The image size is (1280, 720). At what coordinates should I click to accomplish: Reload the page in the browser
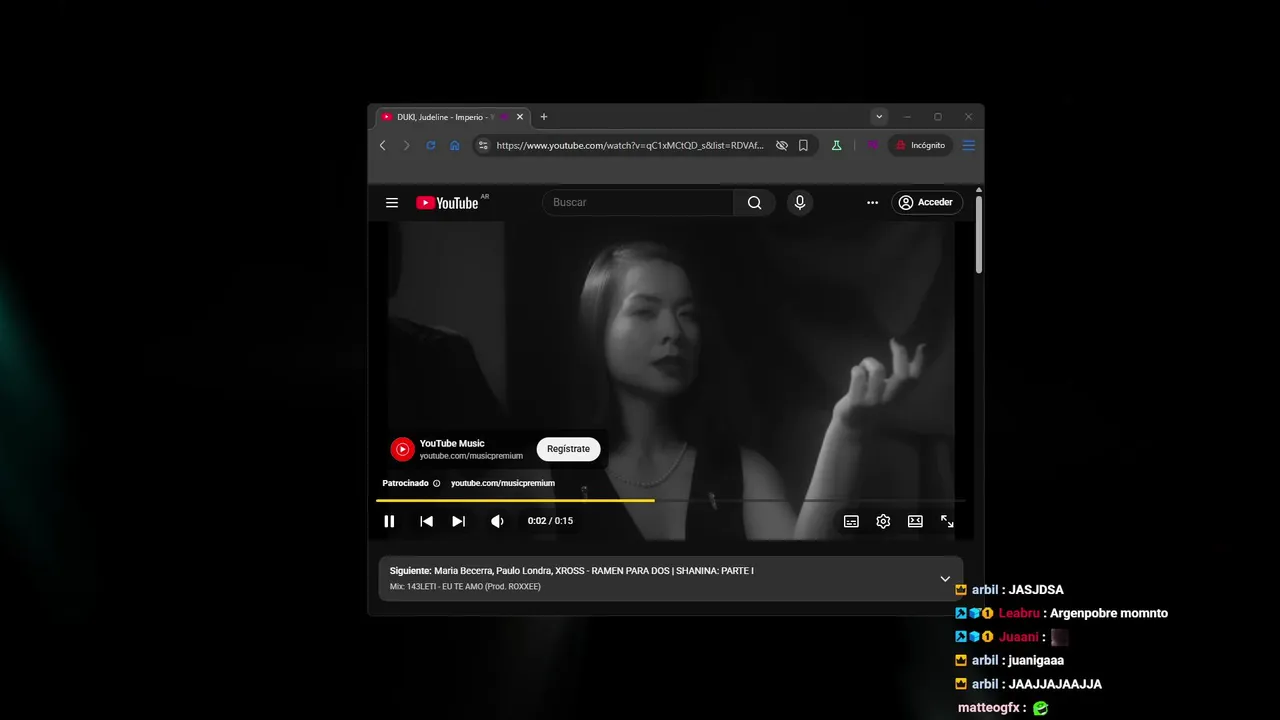point(430,145)
